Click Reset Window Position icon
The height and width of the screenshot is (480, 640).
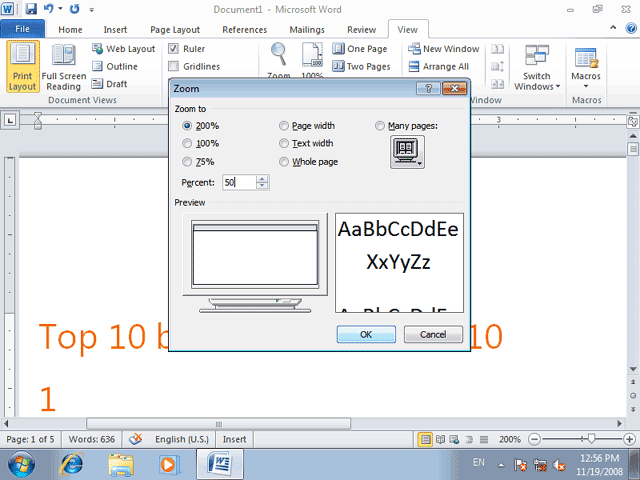tap(497, 84)
